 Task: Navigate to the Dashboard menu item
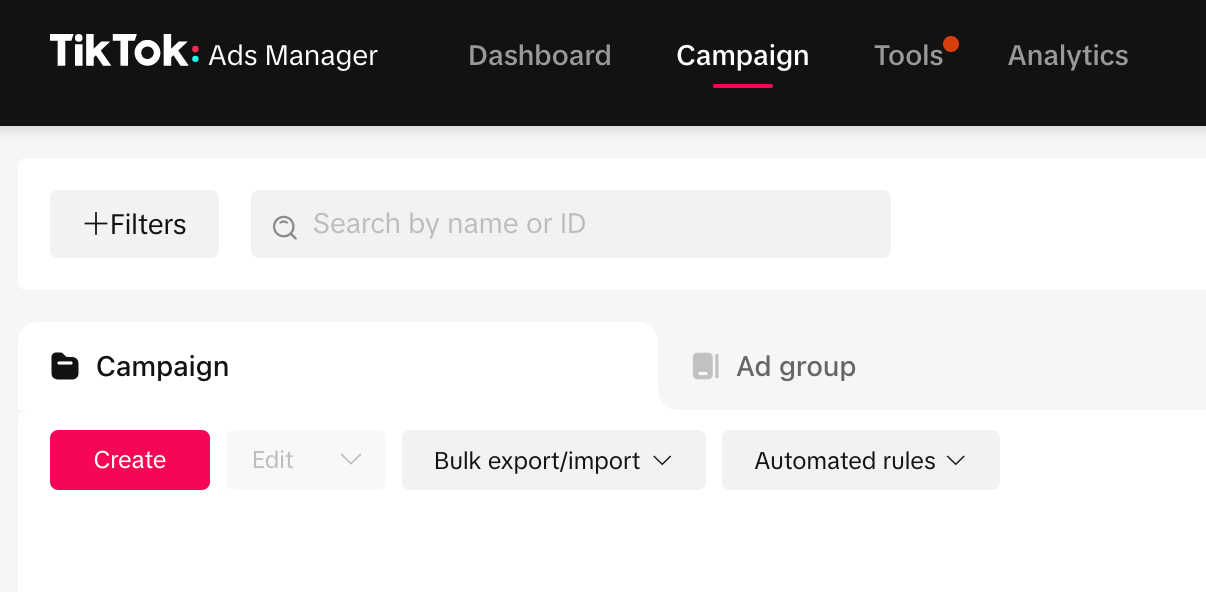[539, 56]
